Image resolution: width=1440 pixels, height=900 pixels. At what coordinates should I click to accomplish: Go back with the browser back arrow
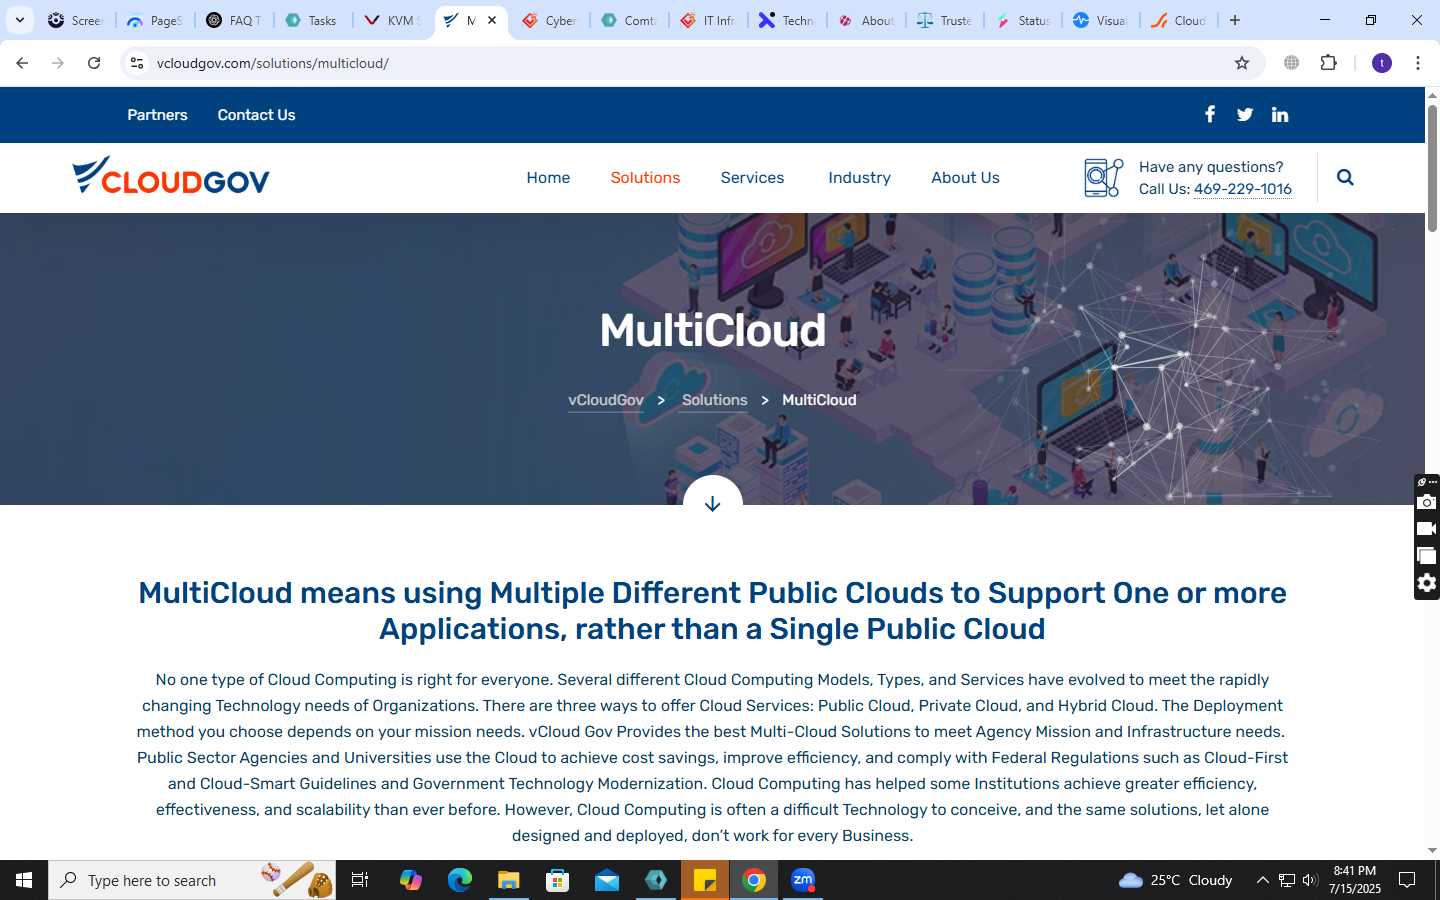click(22, 63)
